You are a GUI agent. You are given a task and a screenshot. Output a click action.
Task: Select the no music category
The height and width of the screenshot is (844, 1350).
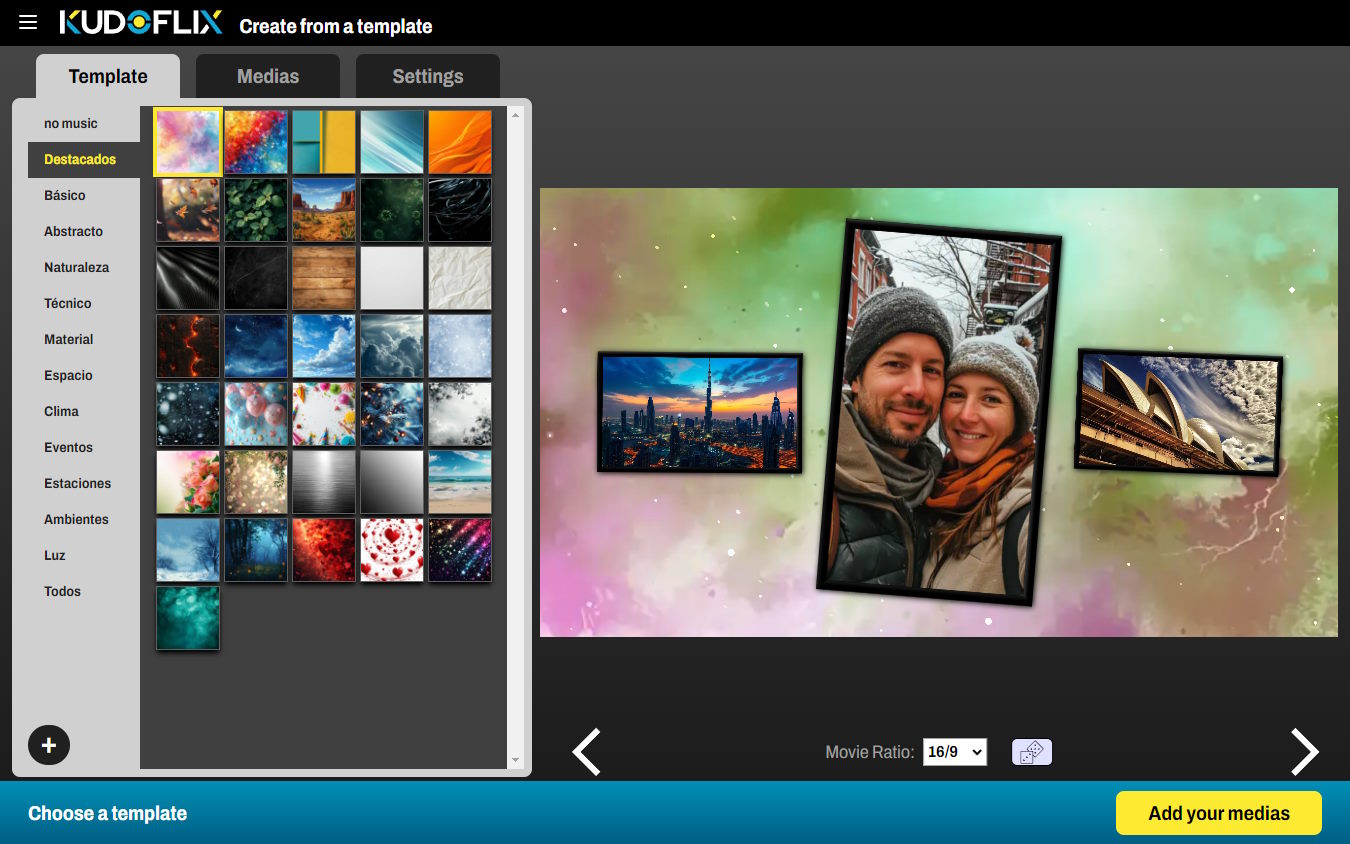(x=71, y=123)
